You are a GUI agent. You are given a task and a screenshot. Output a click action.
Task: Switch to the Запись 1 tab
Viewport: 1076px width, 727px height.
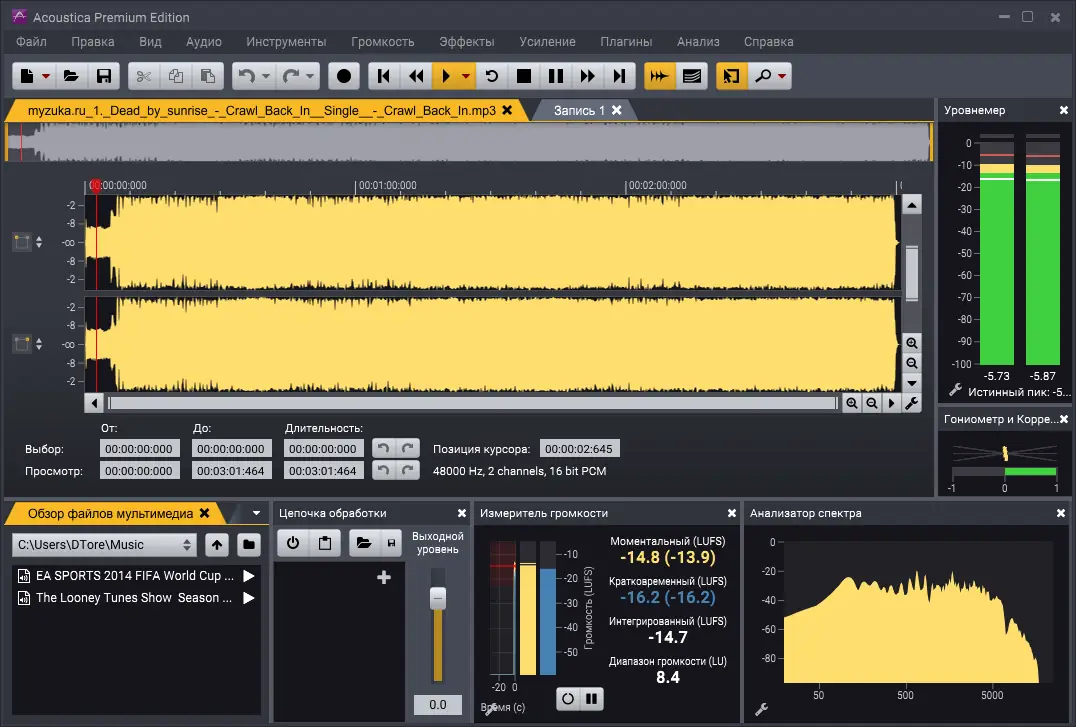(579, 111)
